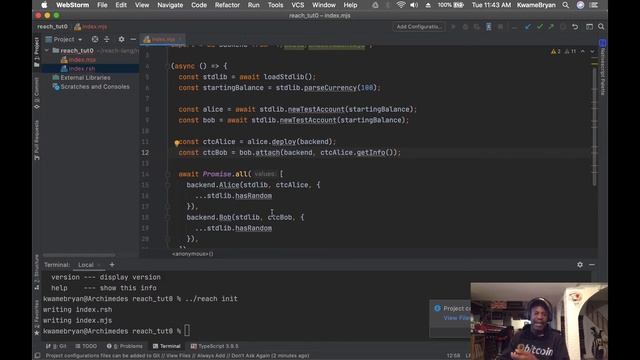
Task: Open the Terminal tool window tab
Action: (x=167, y=346)
